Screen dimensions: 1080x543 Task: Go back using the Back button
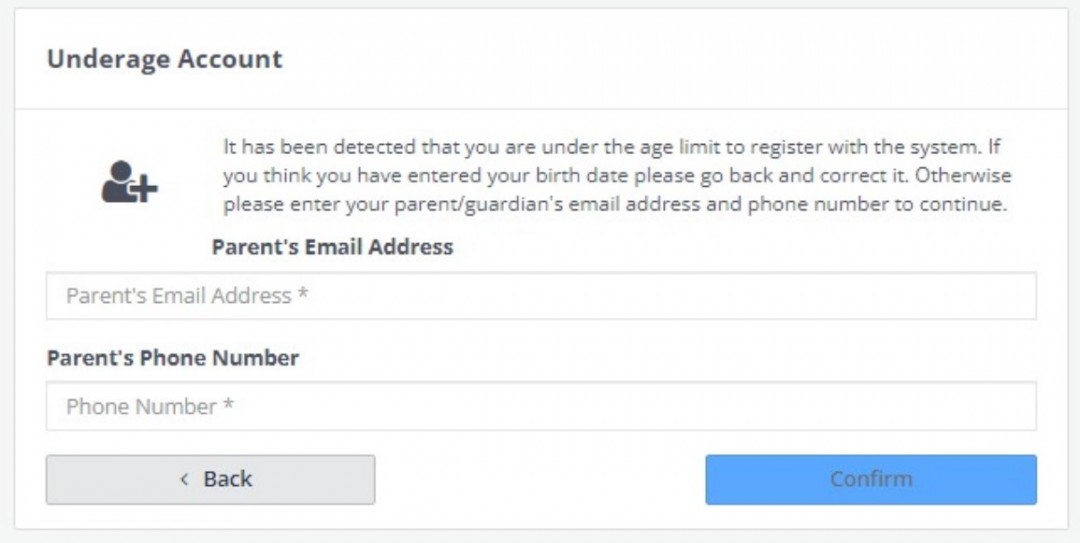pos(211,480)
